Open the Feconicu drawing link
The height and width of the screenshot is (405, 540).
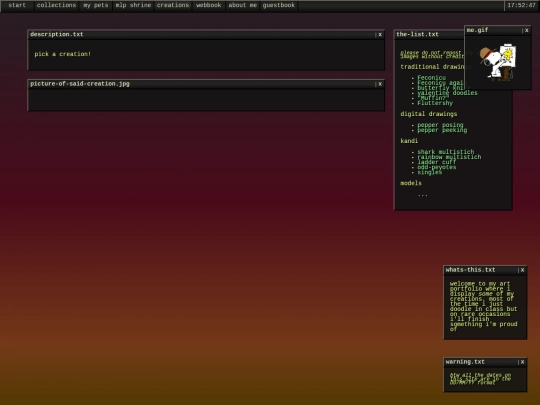pyautogui.click(x=432, y=78)
